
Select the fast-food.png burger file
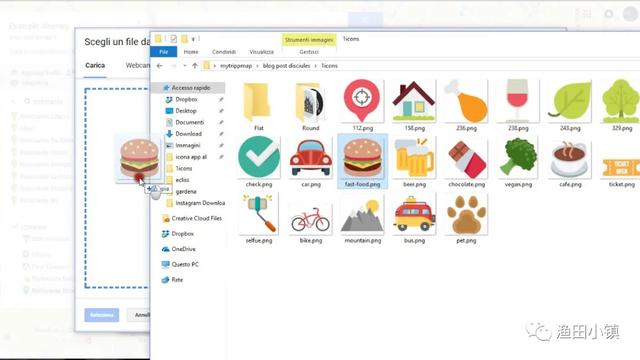tap(362, 161)
